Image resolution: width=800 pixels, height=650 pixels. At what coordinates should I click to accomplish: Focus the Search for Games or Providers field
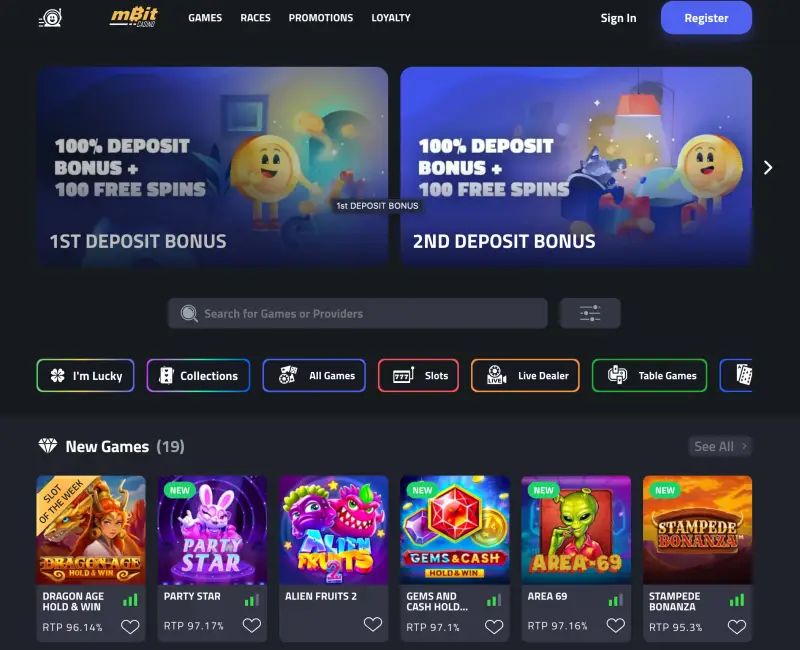coord(358,313)
